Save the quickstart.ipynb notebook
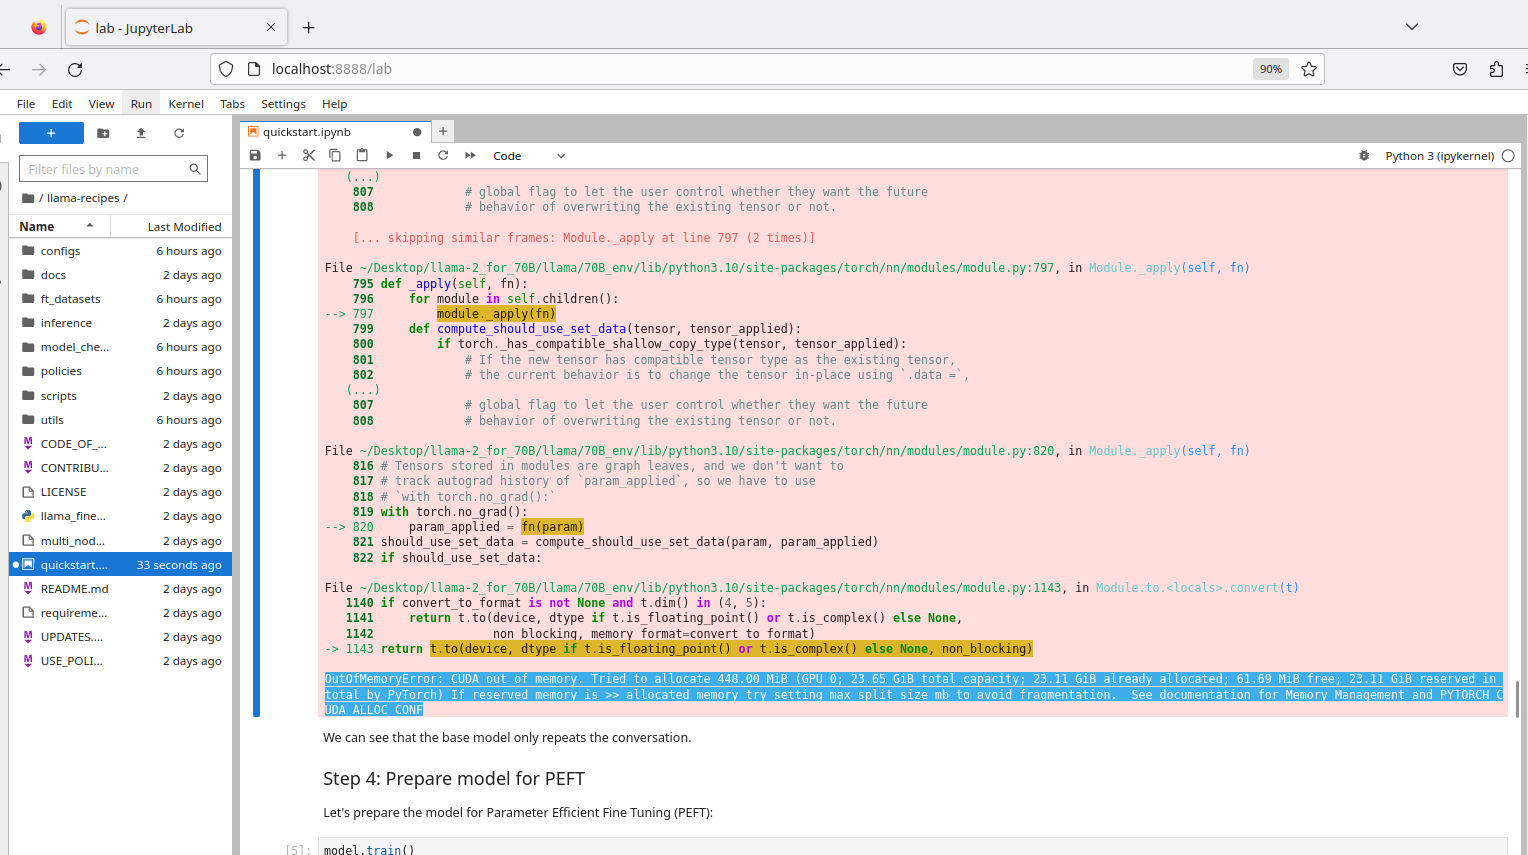 click(255, 155)
